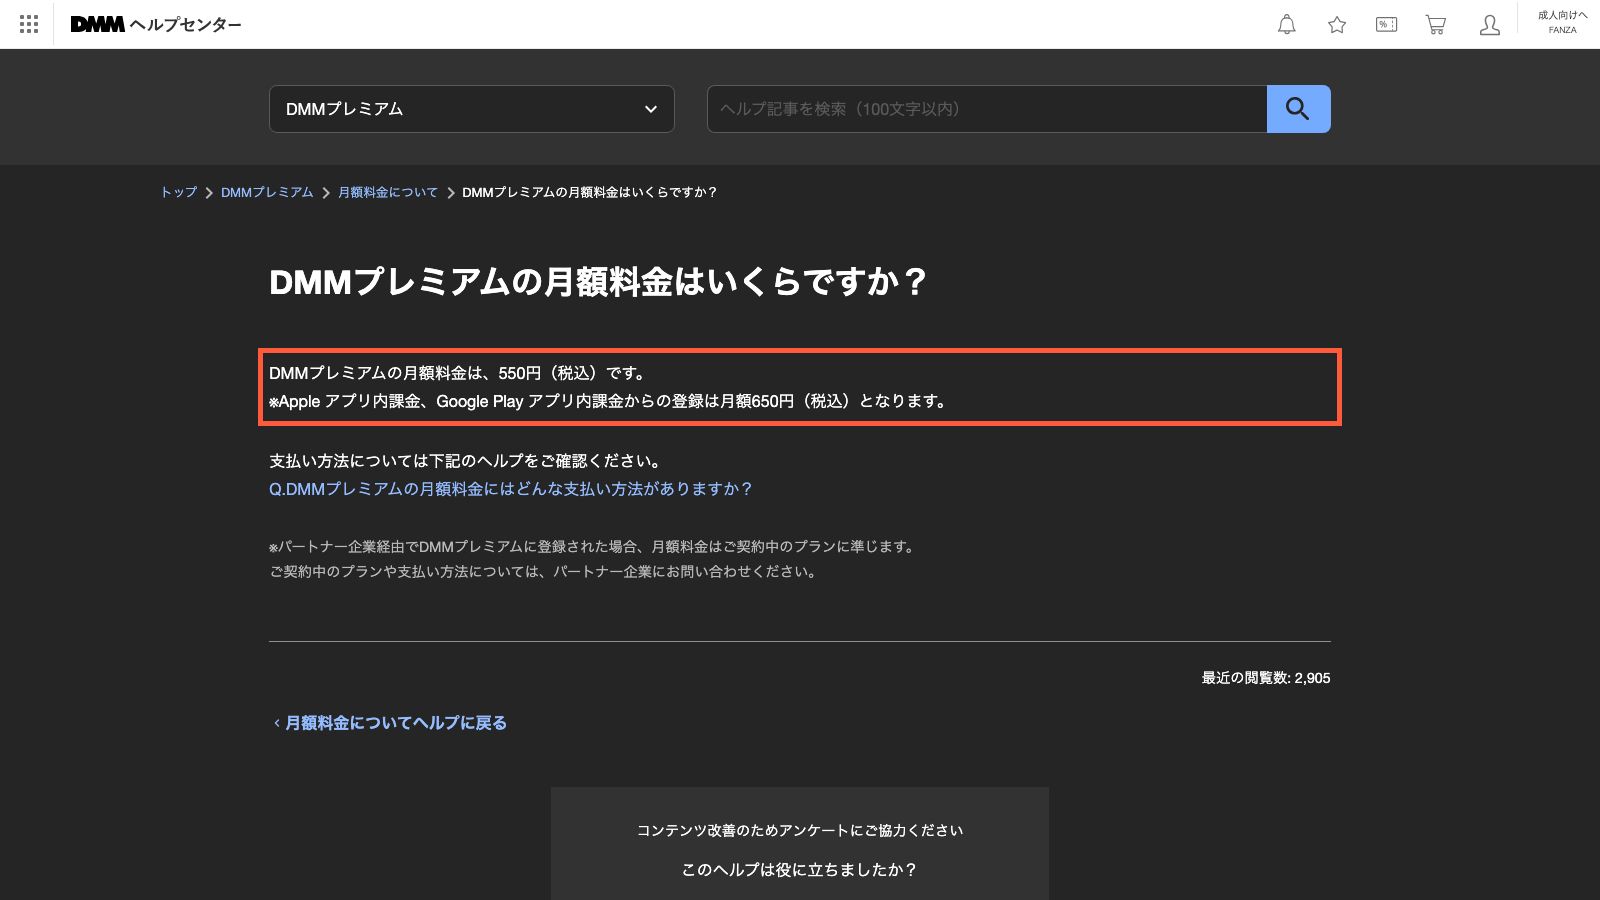Open the coupon ticket icon
The height and width of the screenshot is (900, 1600).
(x=1387, y=24)
